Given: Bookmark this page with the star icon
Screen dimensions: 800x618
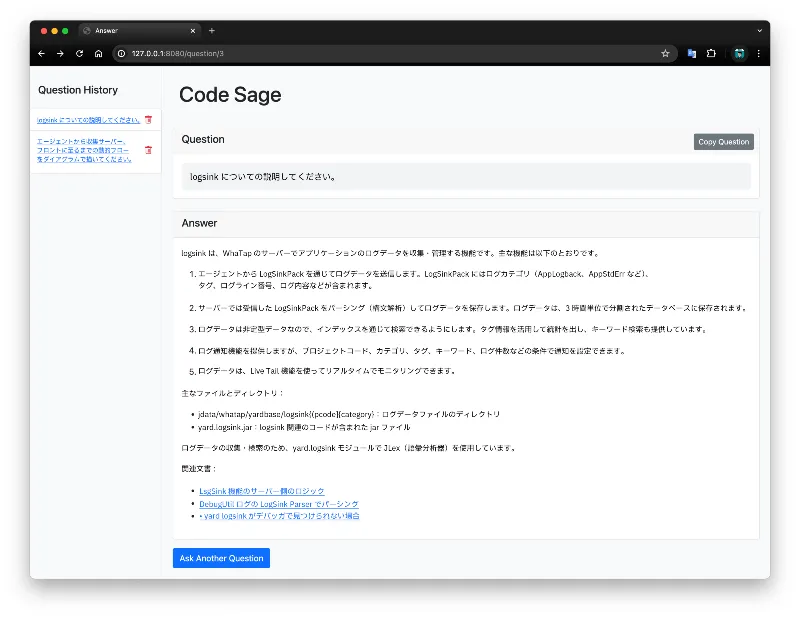Looking at the screenshot, I should [x=665, y=54].
